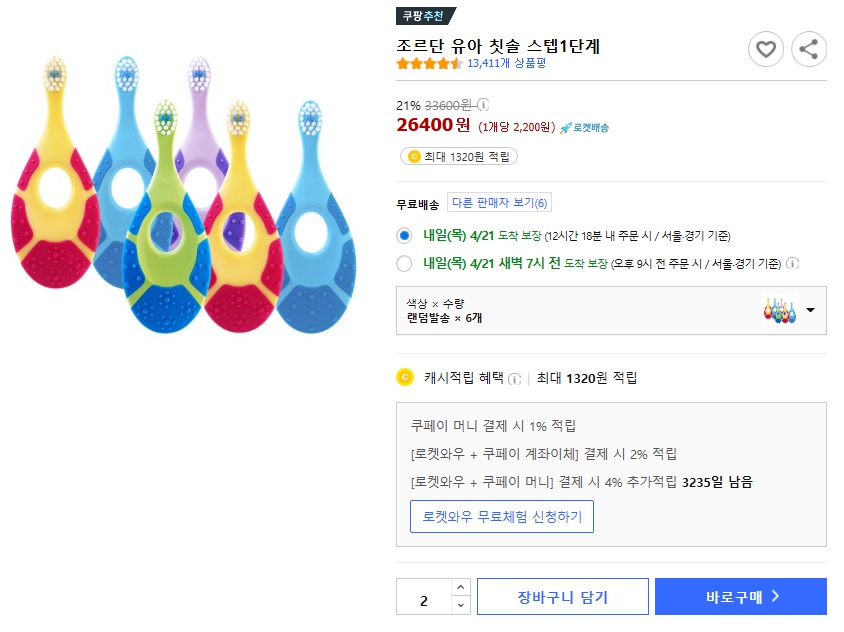The image size is (844, 632).
Task: Click 장바구니 담기 add to cart
Action: click(562, 597)
